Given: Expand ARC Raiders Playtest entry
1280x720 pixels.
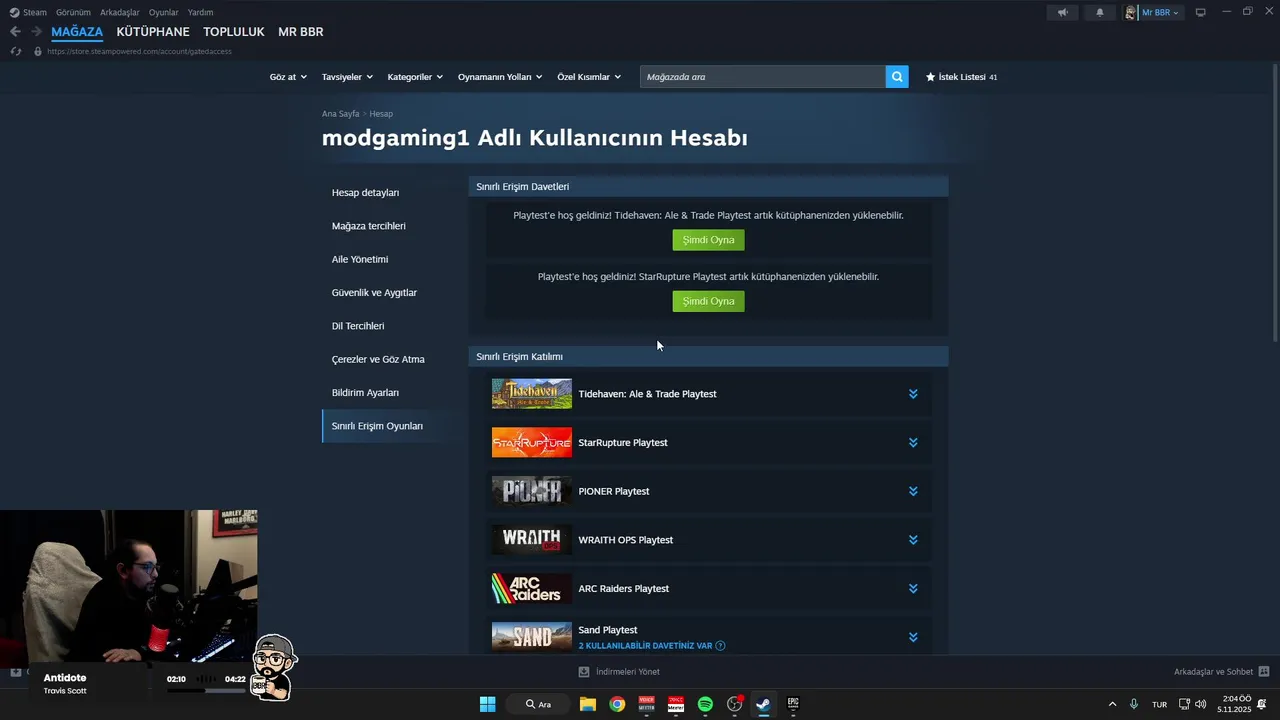Looking at the screenshot, I should pos(913,588).
